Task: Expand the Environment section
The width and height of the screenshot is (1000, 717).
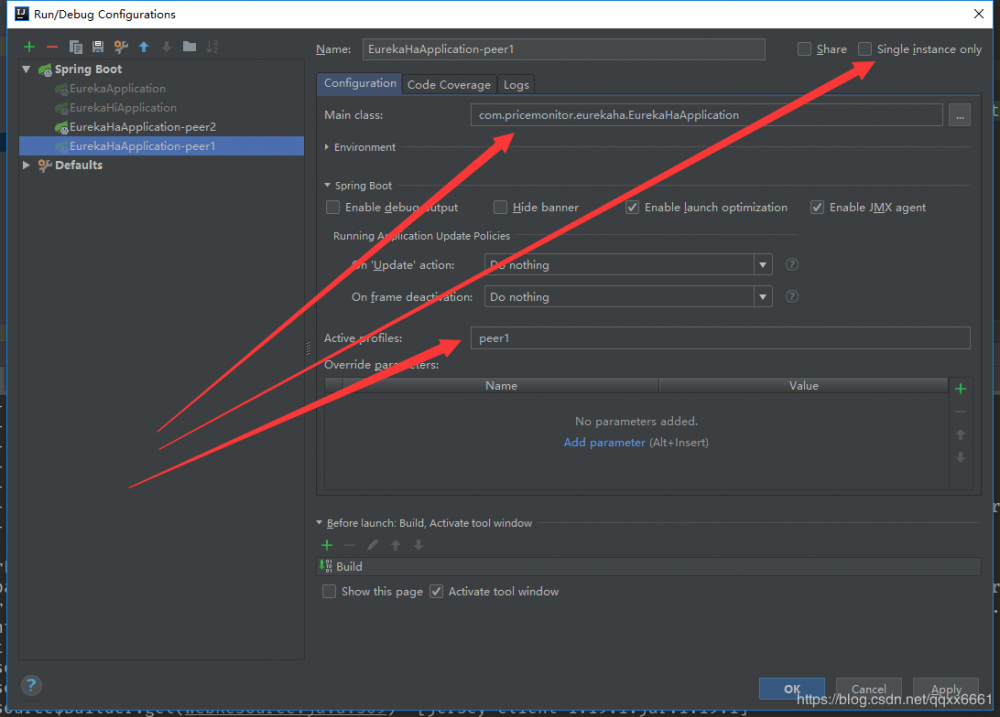Action: pos(327,147)
